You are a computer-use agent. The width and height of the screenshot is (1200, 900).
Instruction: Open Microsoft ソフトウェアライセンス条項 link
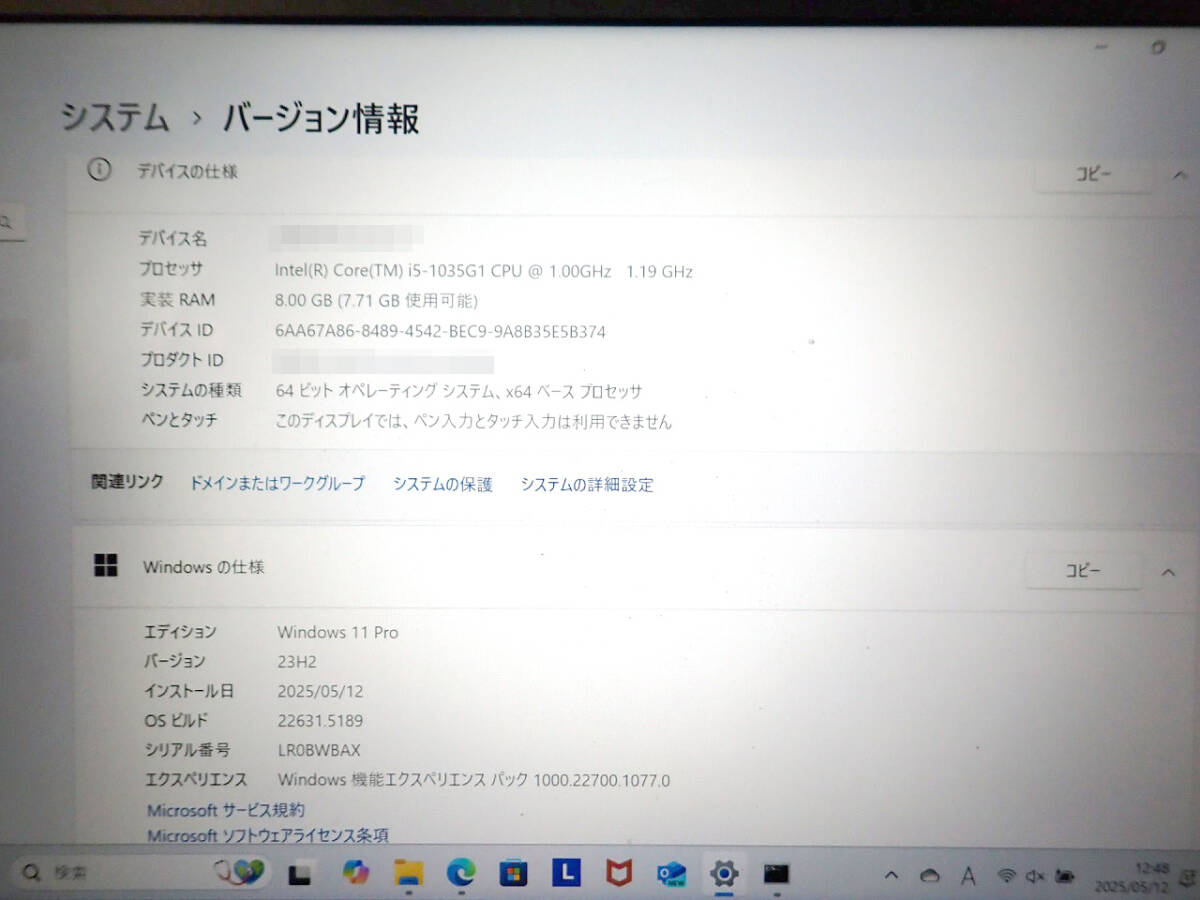[x=268, y=835]
